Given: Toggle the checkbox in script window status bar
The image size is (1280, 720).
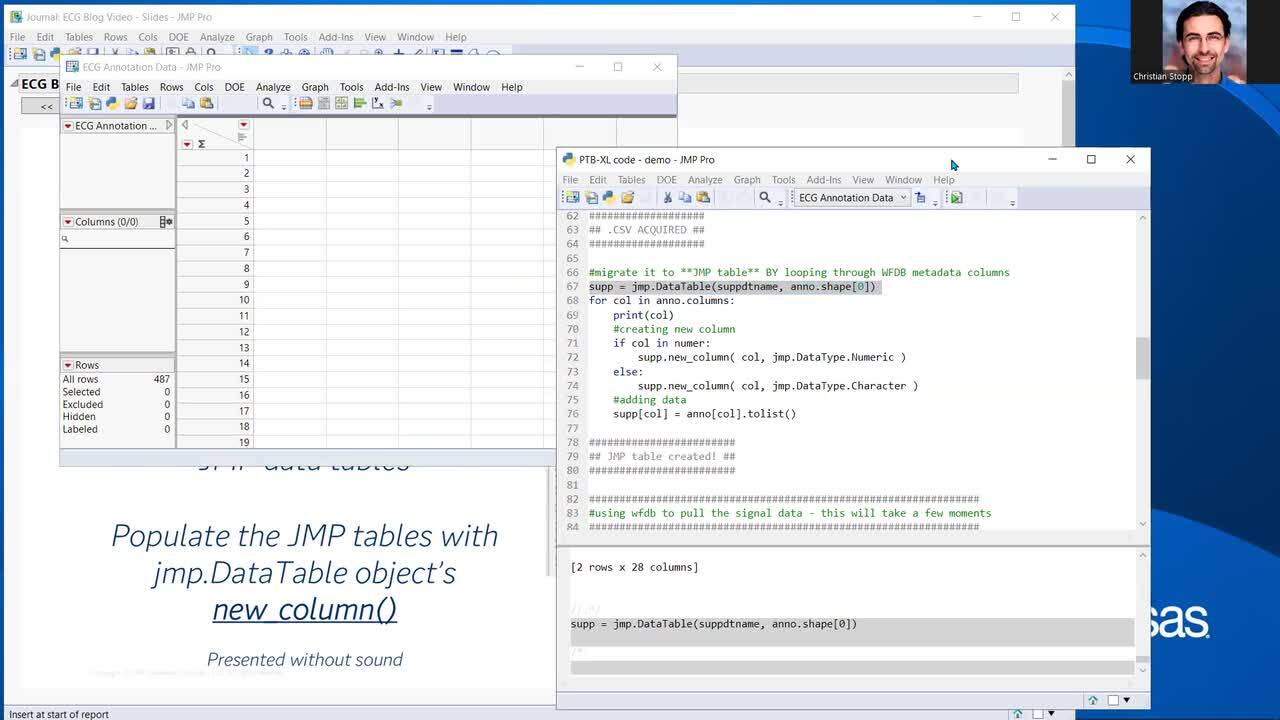Looking at the screenshot, I should tap(1113, 701).
